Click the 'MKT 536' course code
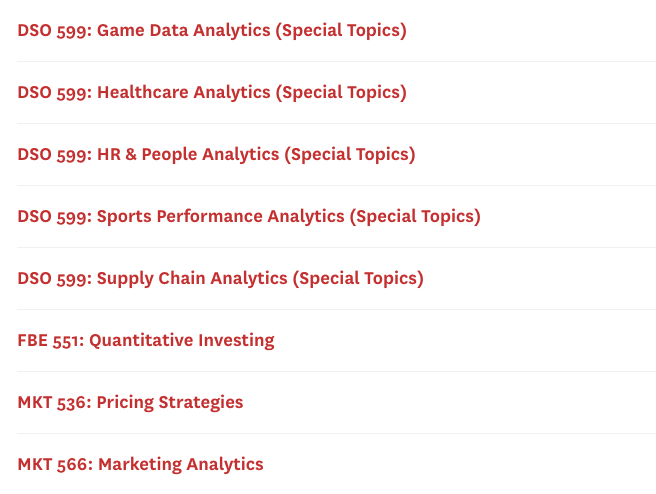 pyautogui.click(x=54, y=402)
